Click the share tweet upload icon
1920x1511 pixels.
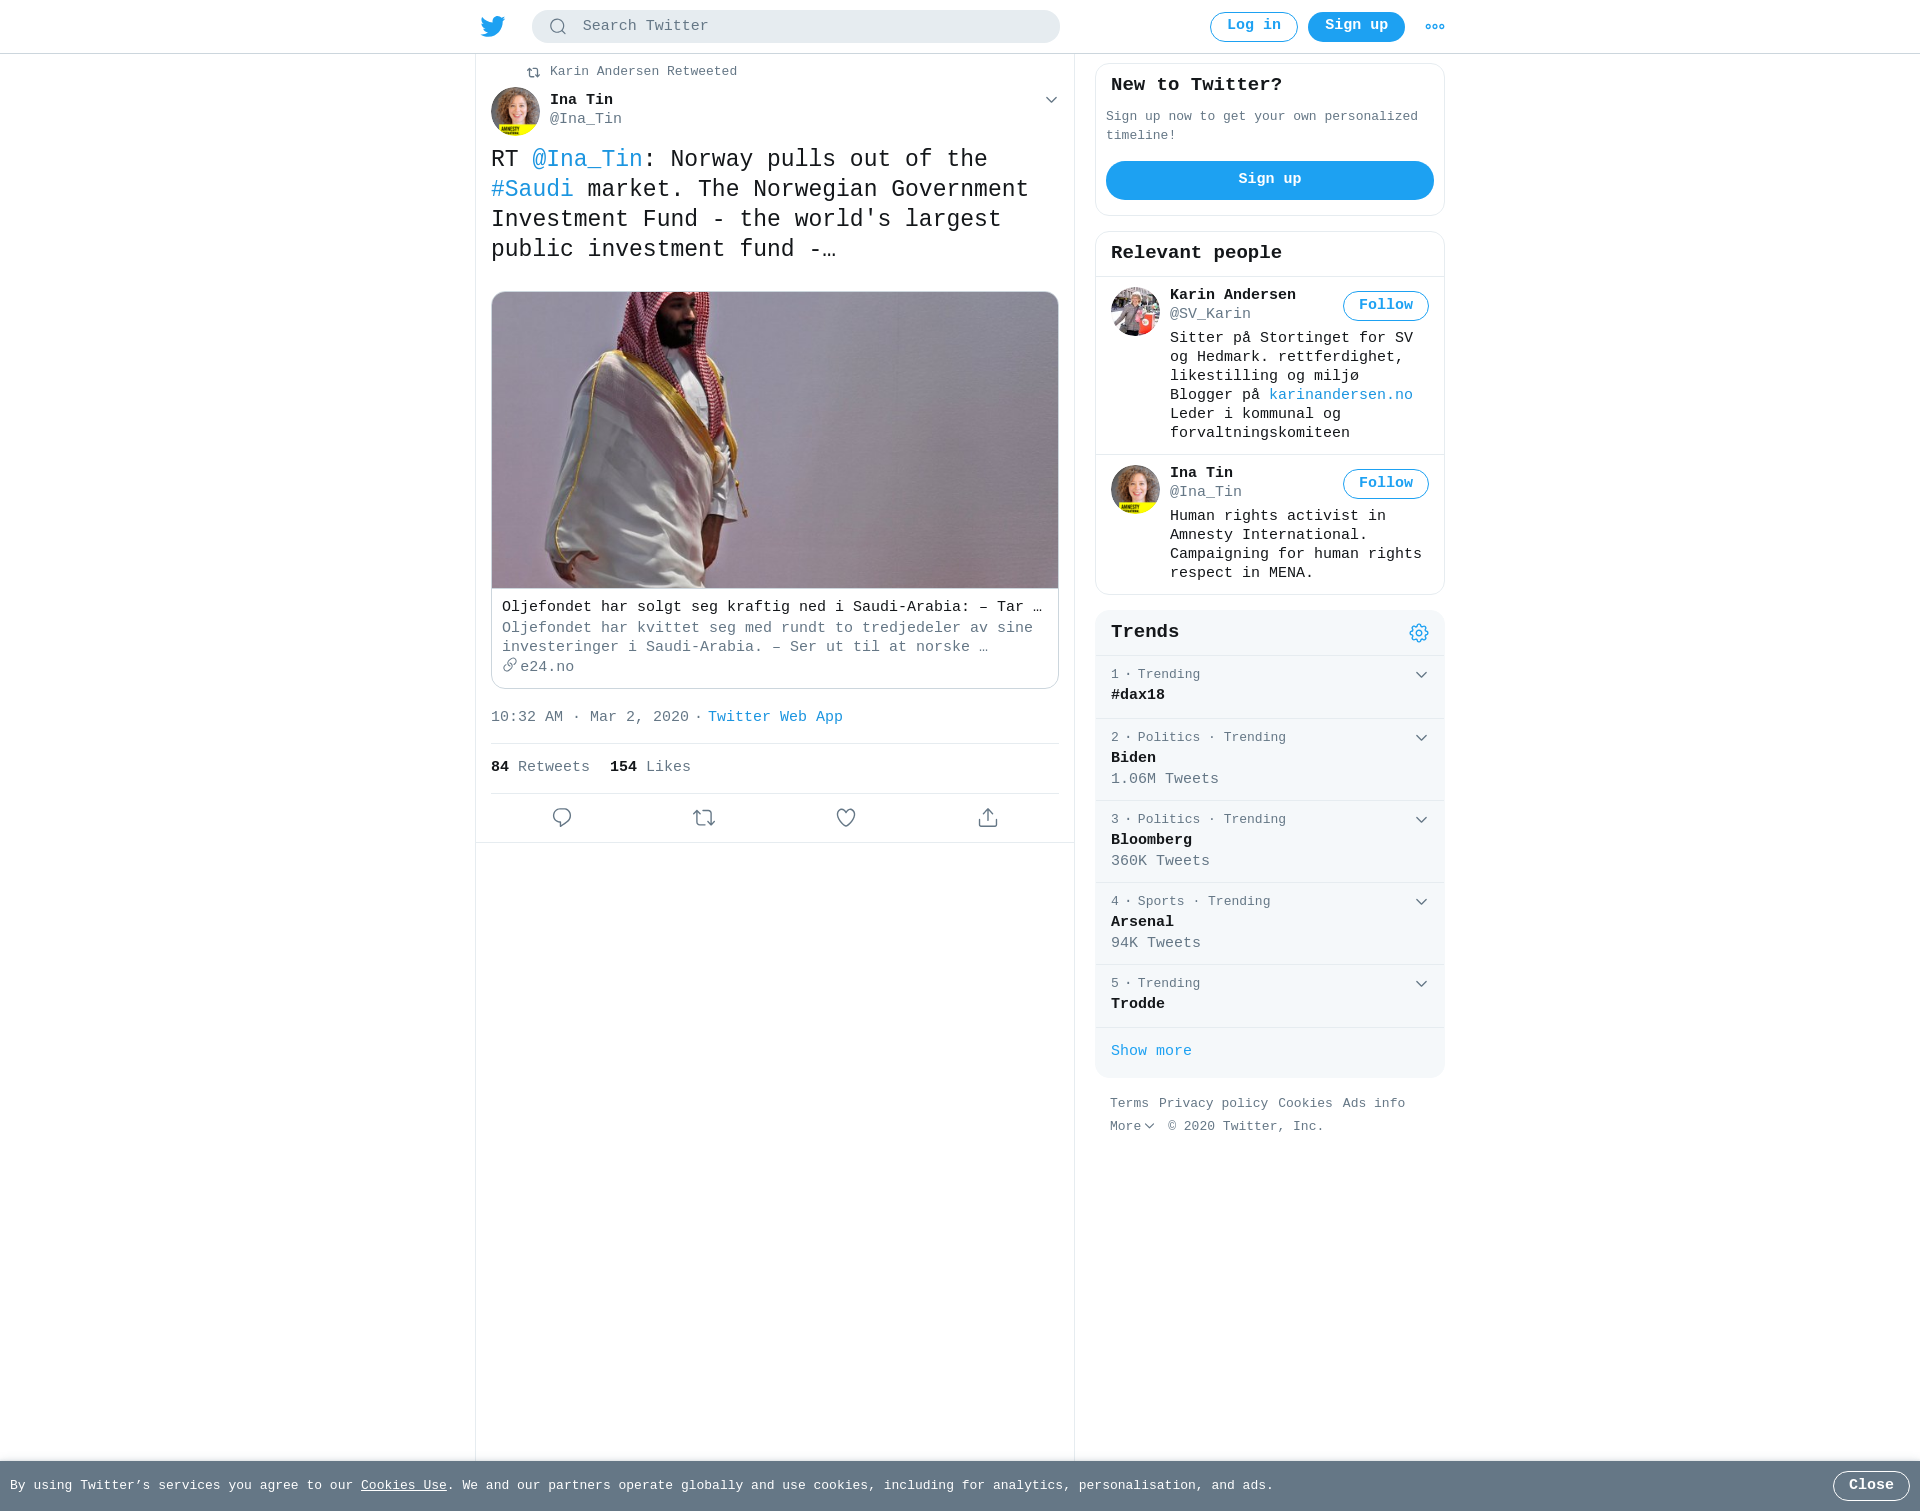pyautogui.click(x=988, y=818)
